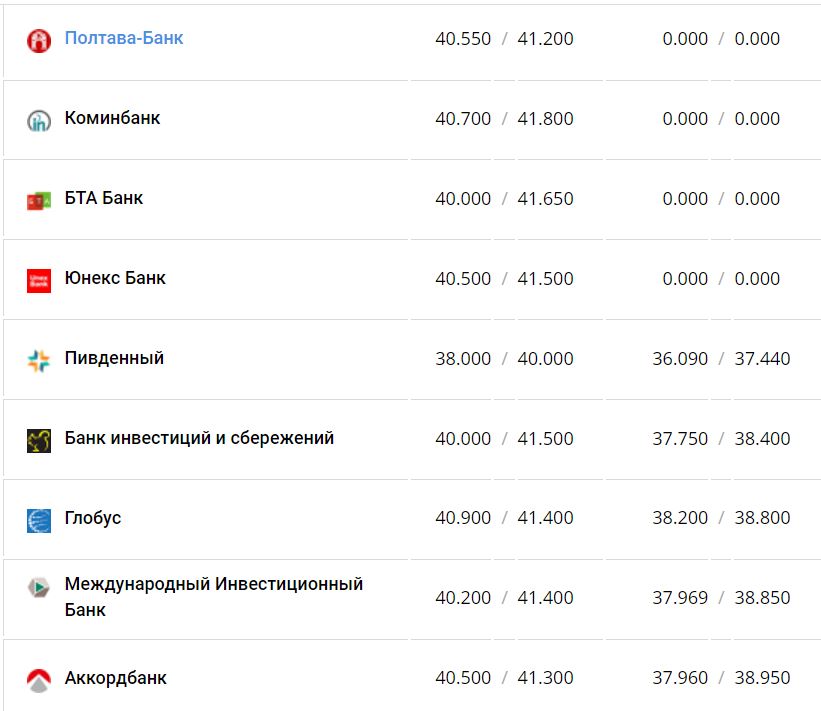Click the colorful Пивденный cross logo

coord(39,357)
